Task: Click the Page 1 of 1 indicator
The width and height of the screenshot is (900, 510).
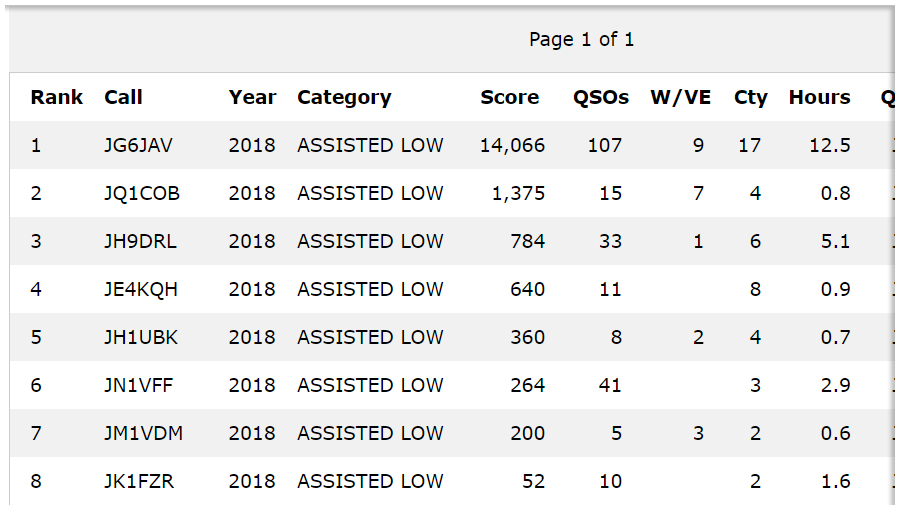Action: [x=581, y=40]
